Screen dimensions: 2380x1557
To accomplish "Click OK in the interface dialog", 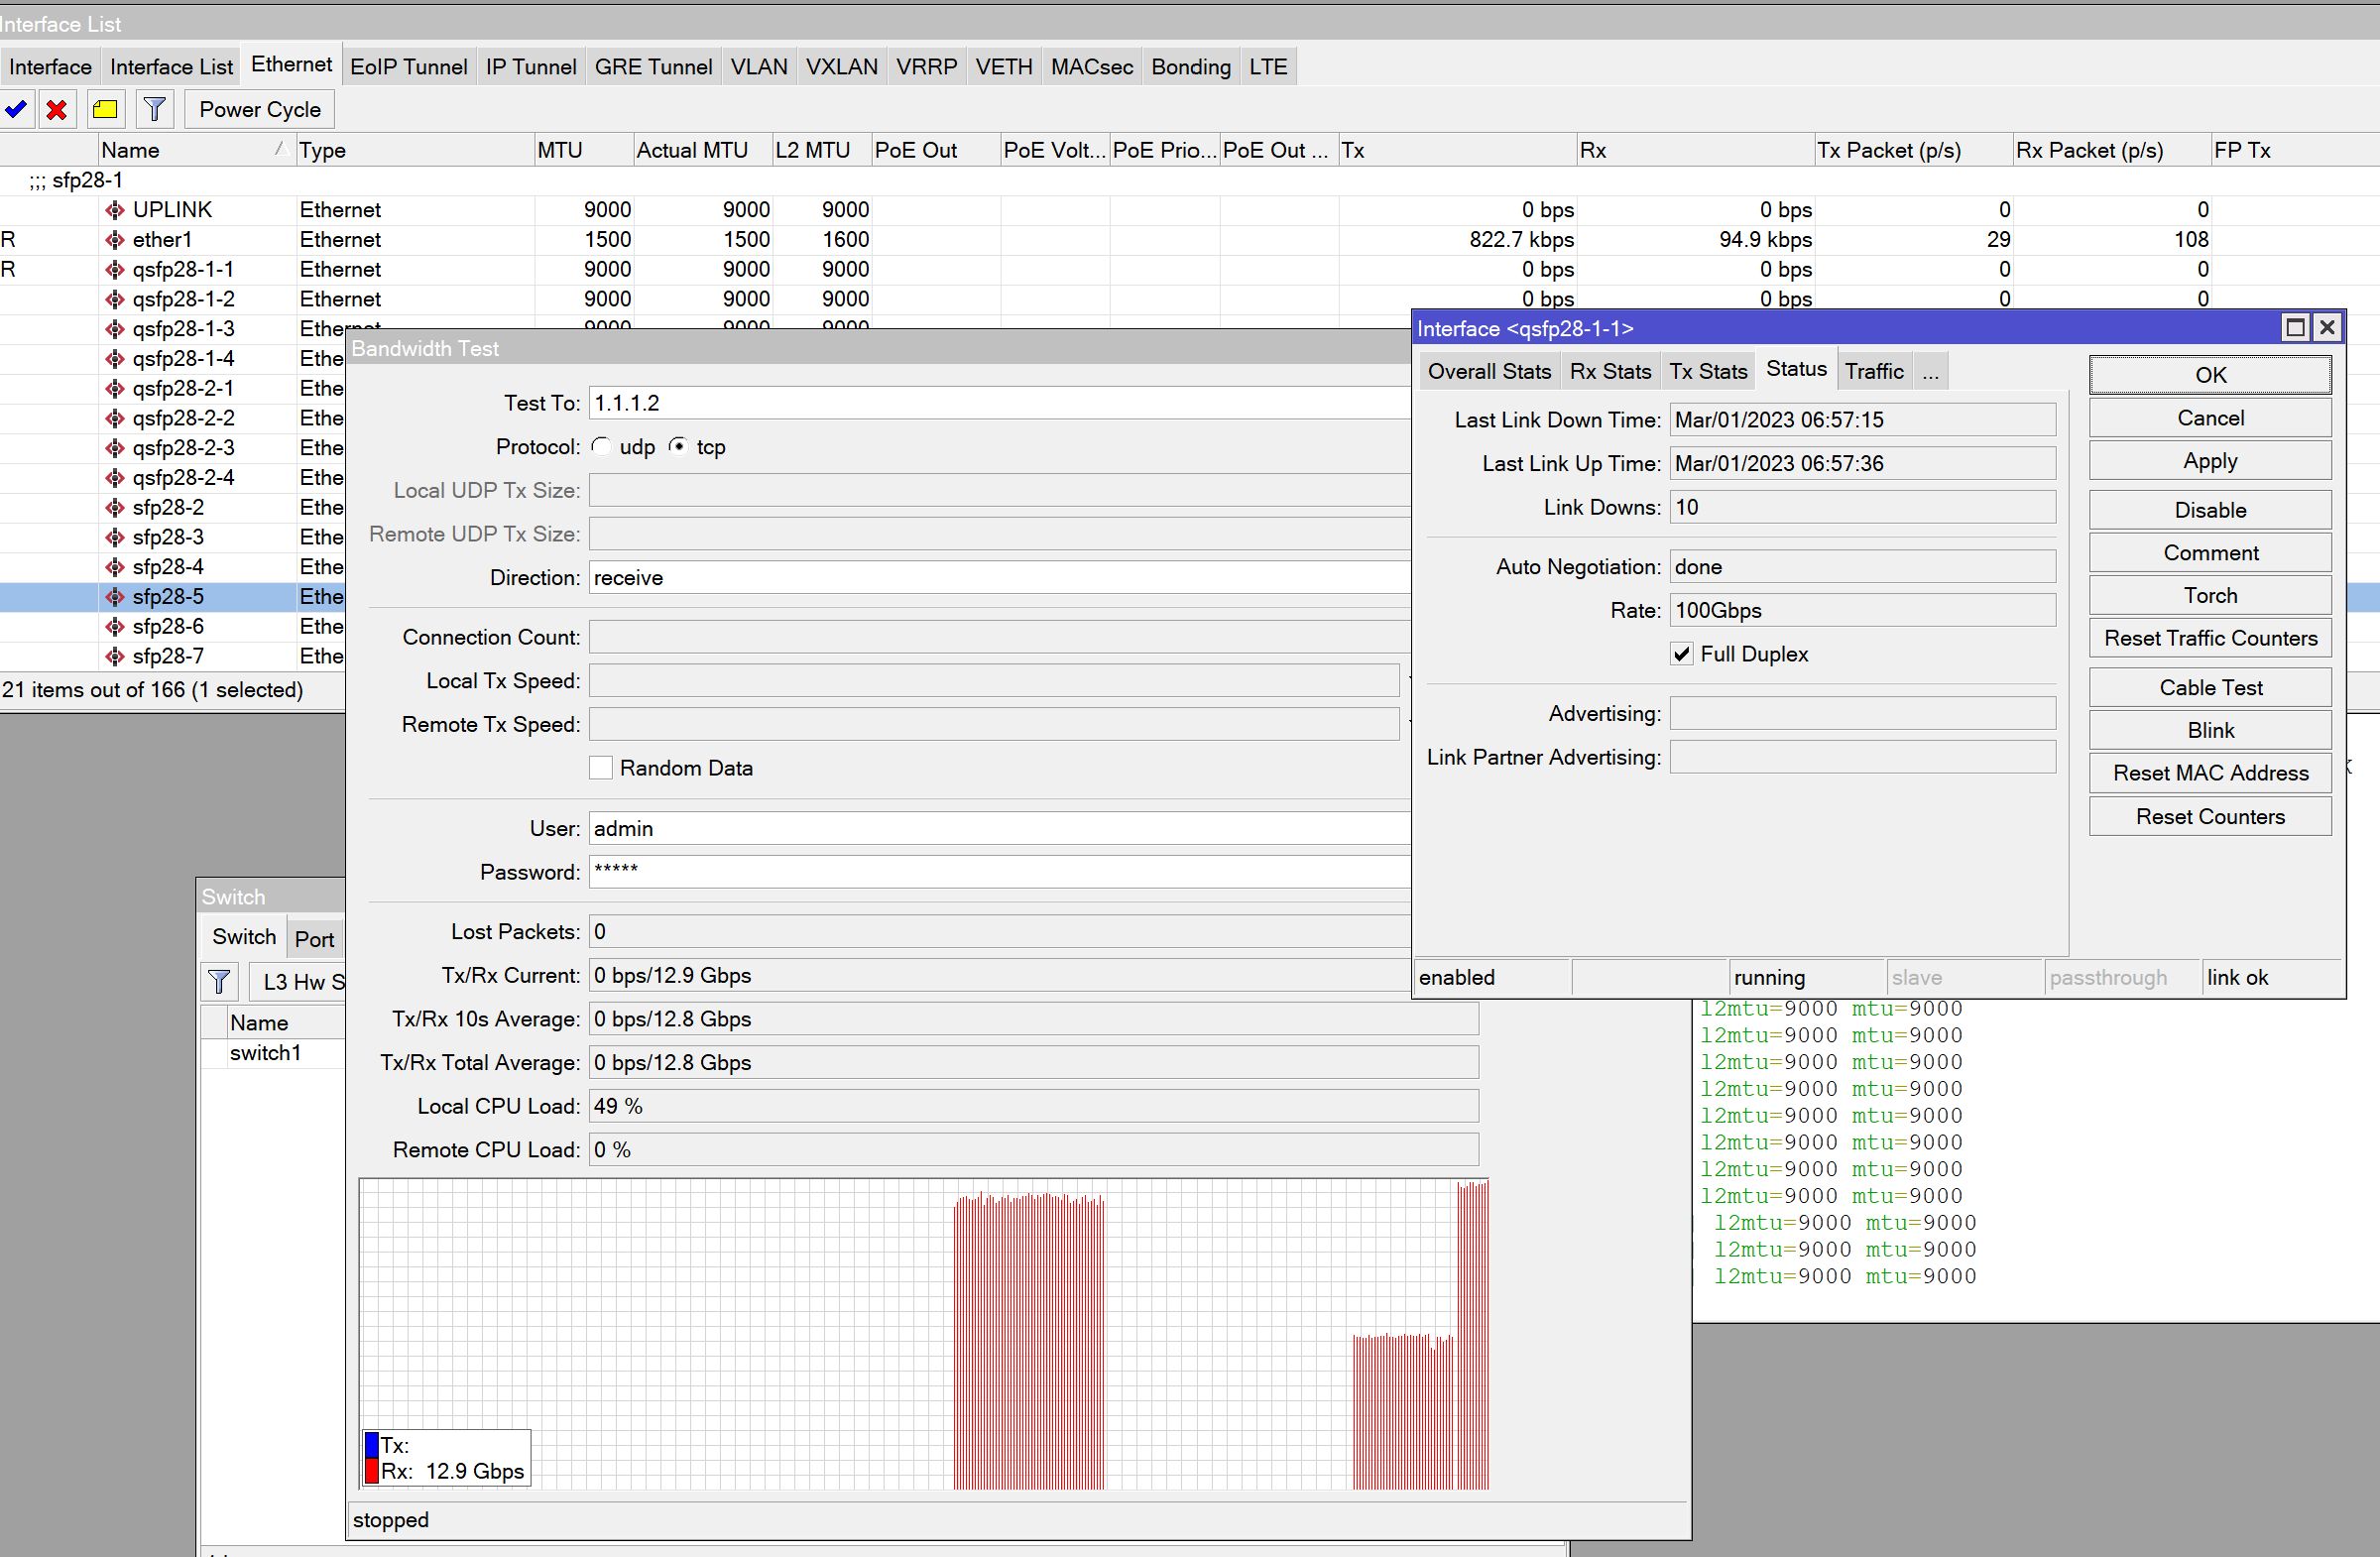I will (x=2210, y=375).
